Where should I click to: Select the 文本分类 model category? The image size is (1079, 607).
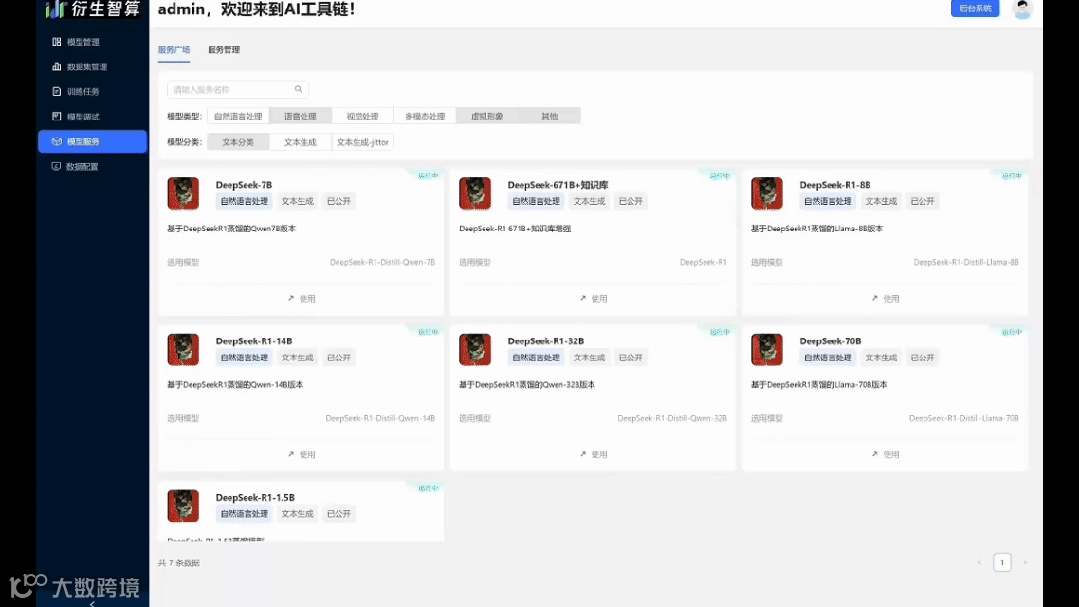coord(238,142)
